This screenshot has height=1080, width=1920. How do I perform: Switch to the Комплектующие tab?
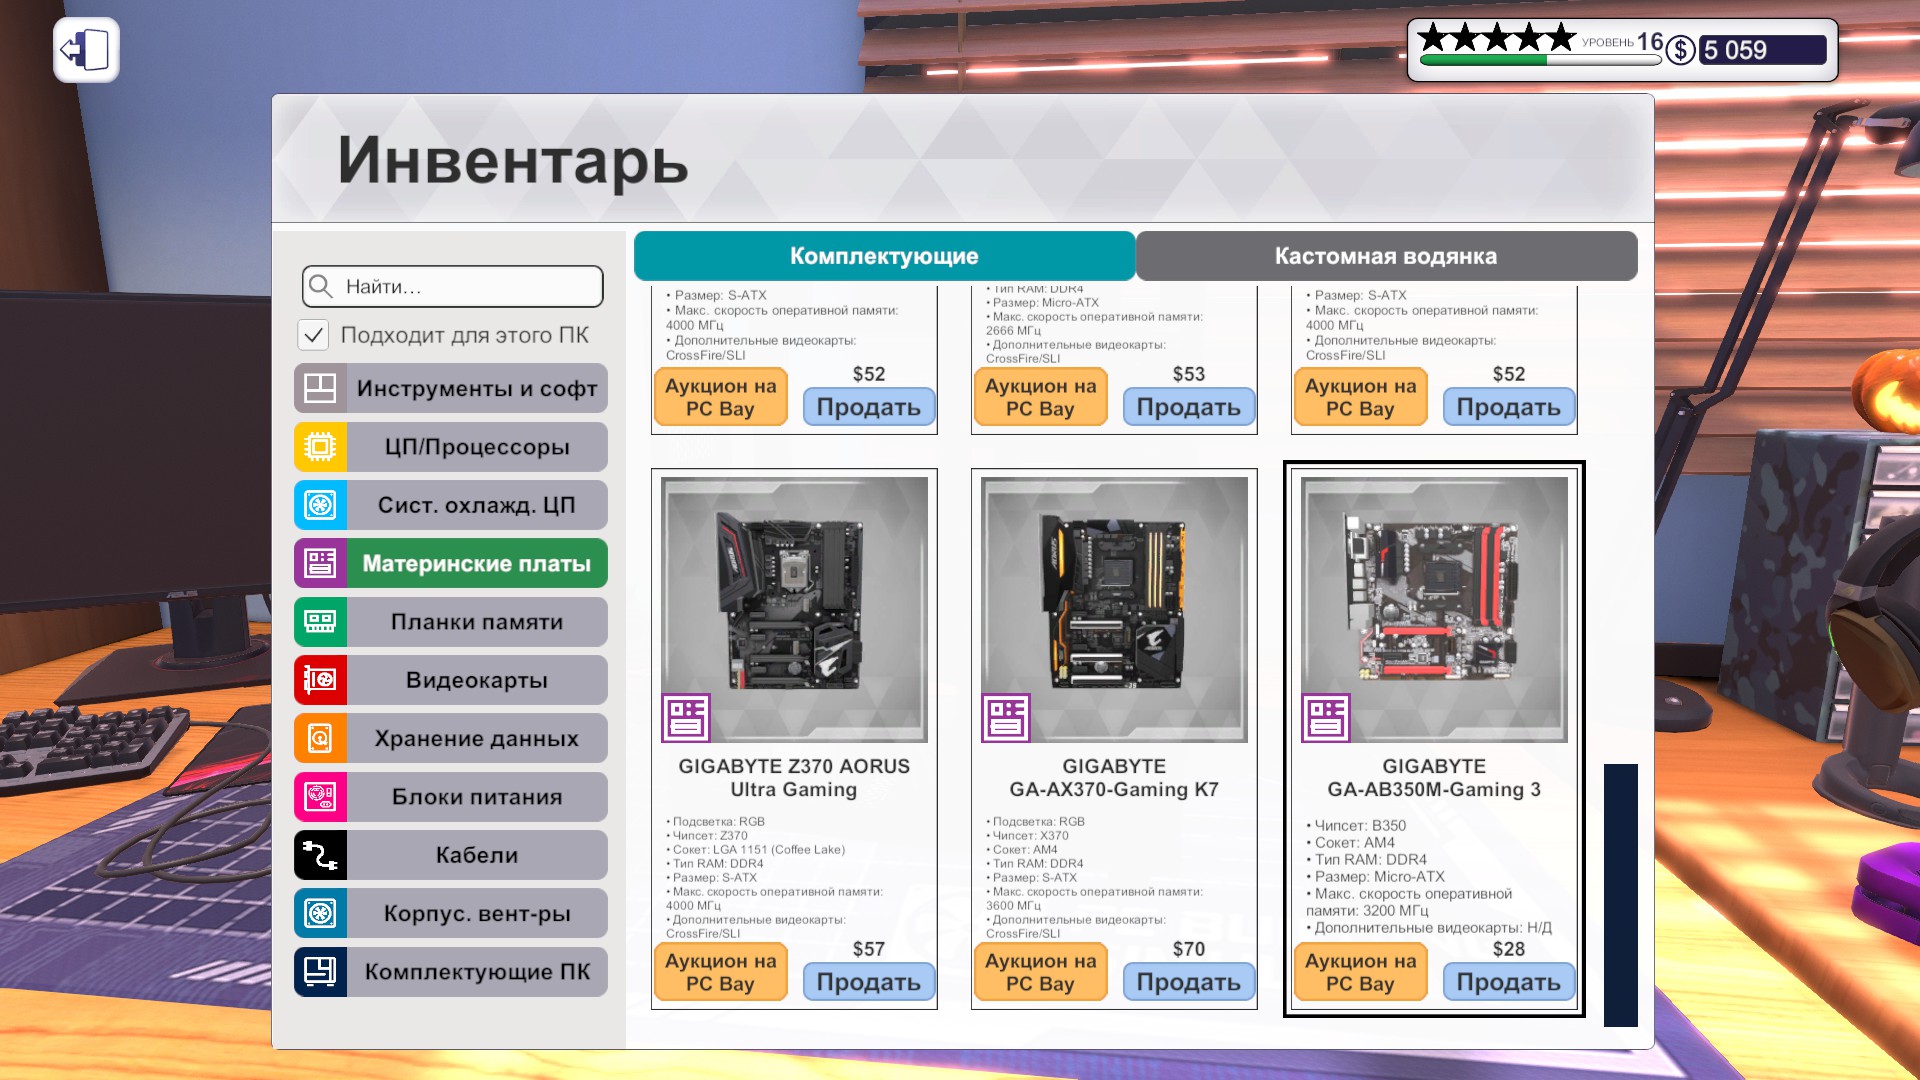(x=884, y=256)
